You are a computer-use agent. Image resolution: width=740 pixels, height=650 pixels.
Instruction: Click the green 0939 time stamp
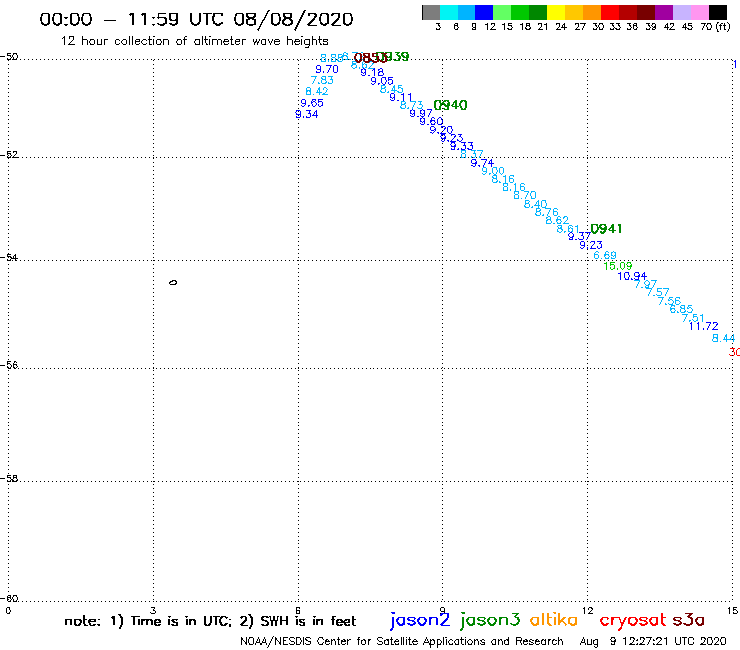click(394, 57)
